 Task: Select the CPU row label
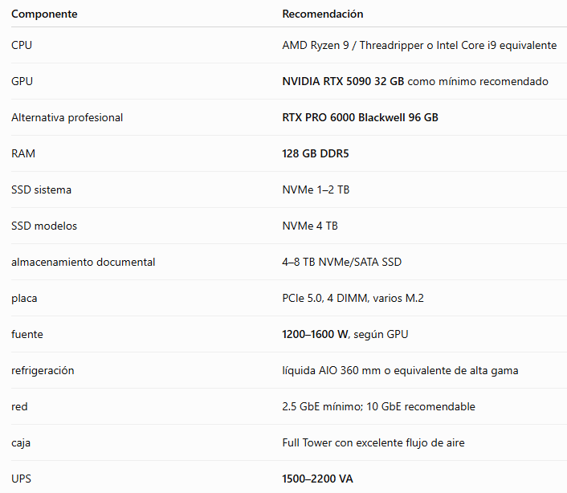(x=22, y=45)
